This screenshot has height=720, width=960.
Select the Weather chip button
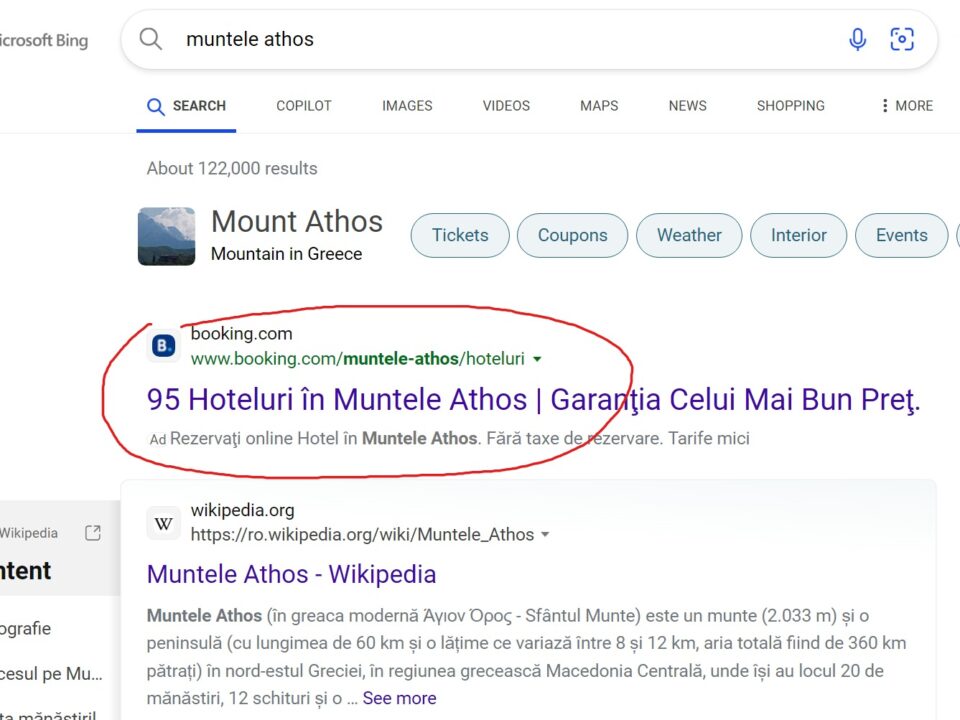[x=689, y=235]
